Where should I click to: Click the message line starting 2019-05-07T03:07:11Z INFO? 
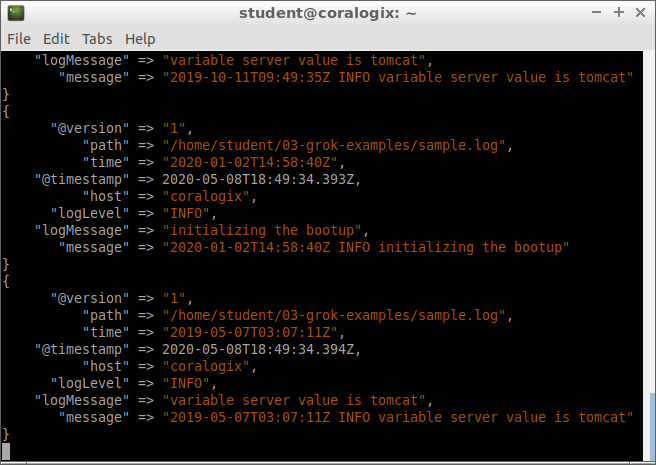click(x=398, y=417)
